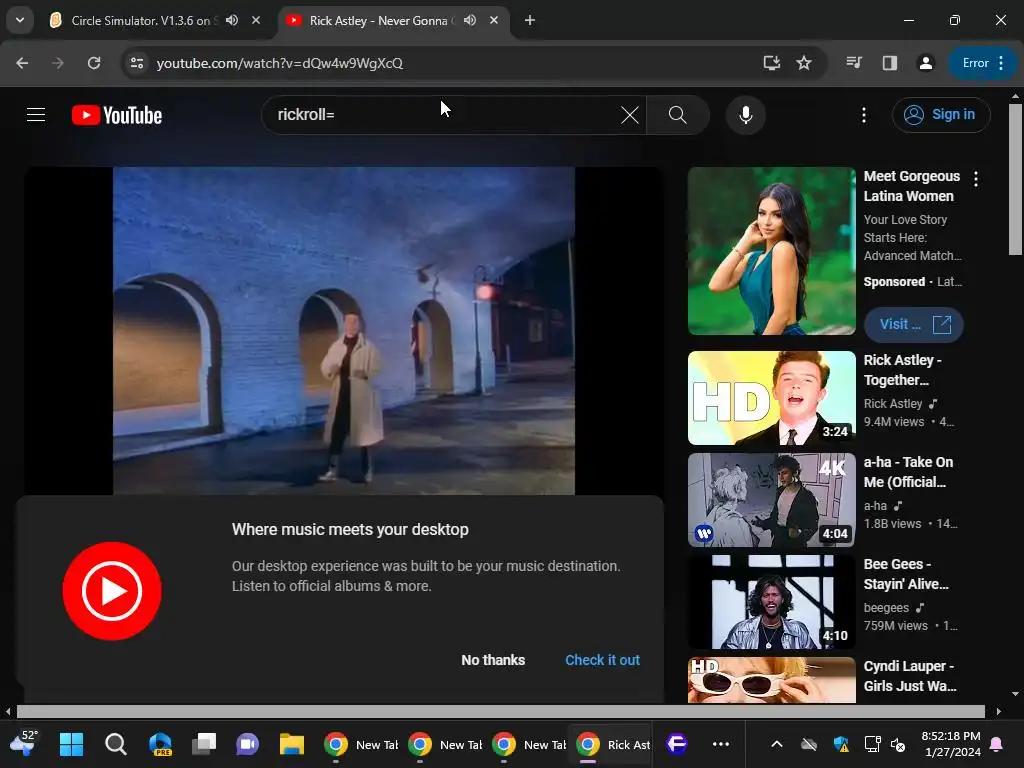Click the Rick Astley video player
1024x768 pixels.
344,330
